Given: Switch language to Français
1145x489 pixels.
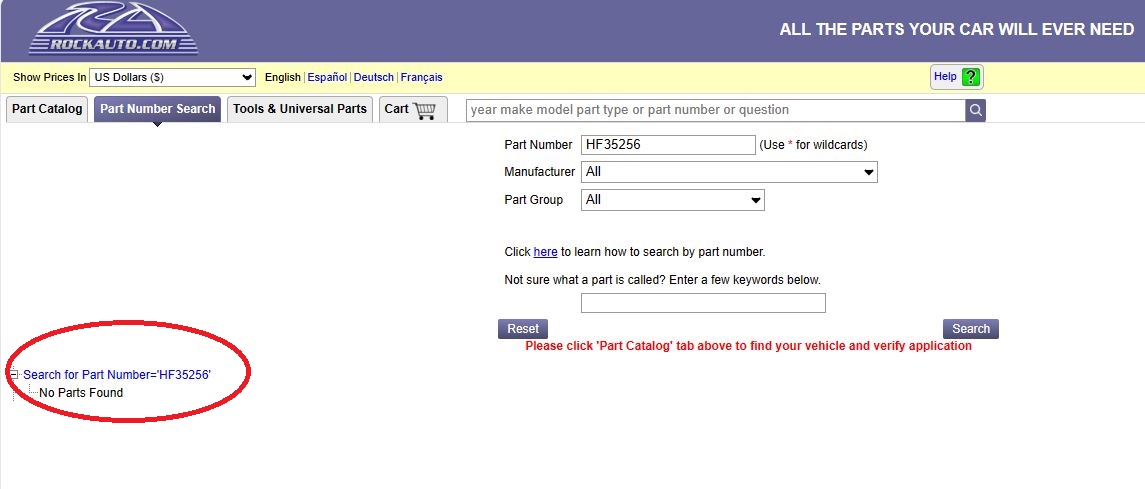Looking at the screenshot, I should point(421,77).
